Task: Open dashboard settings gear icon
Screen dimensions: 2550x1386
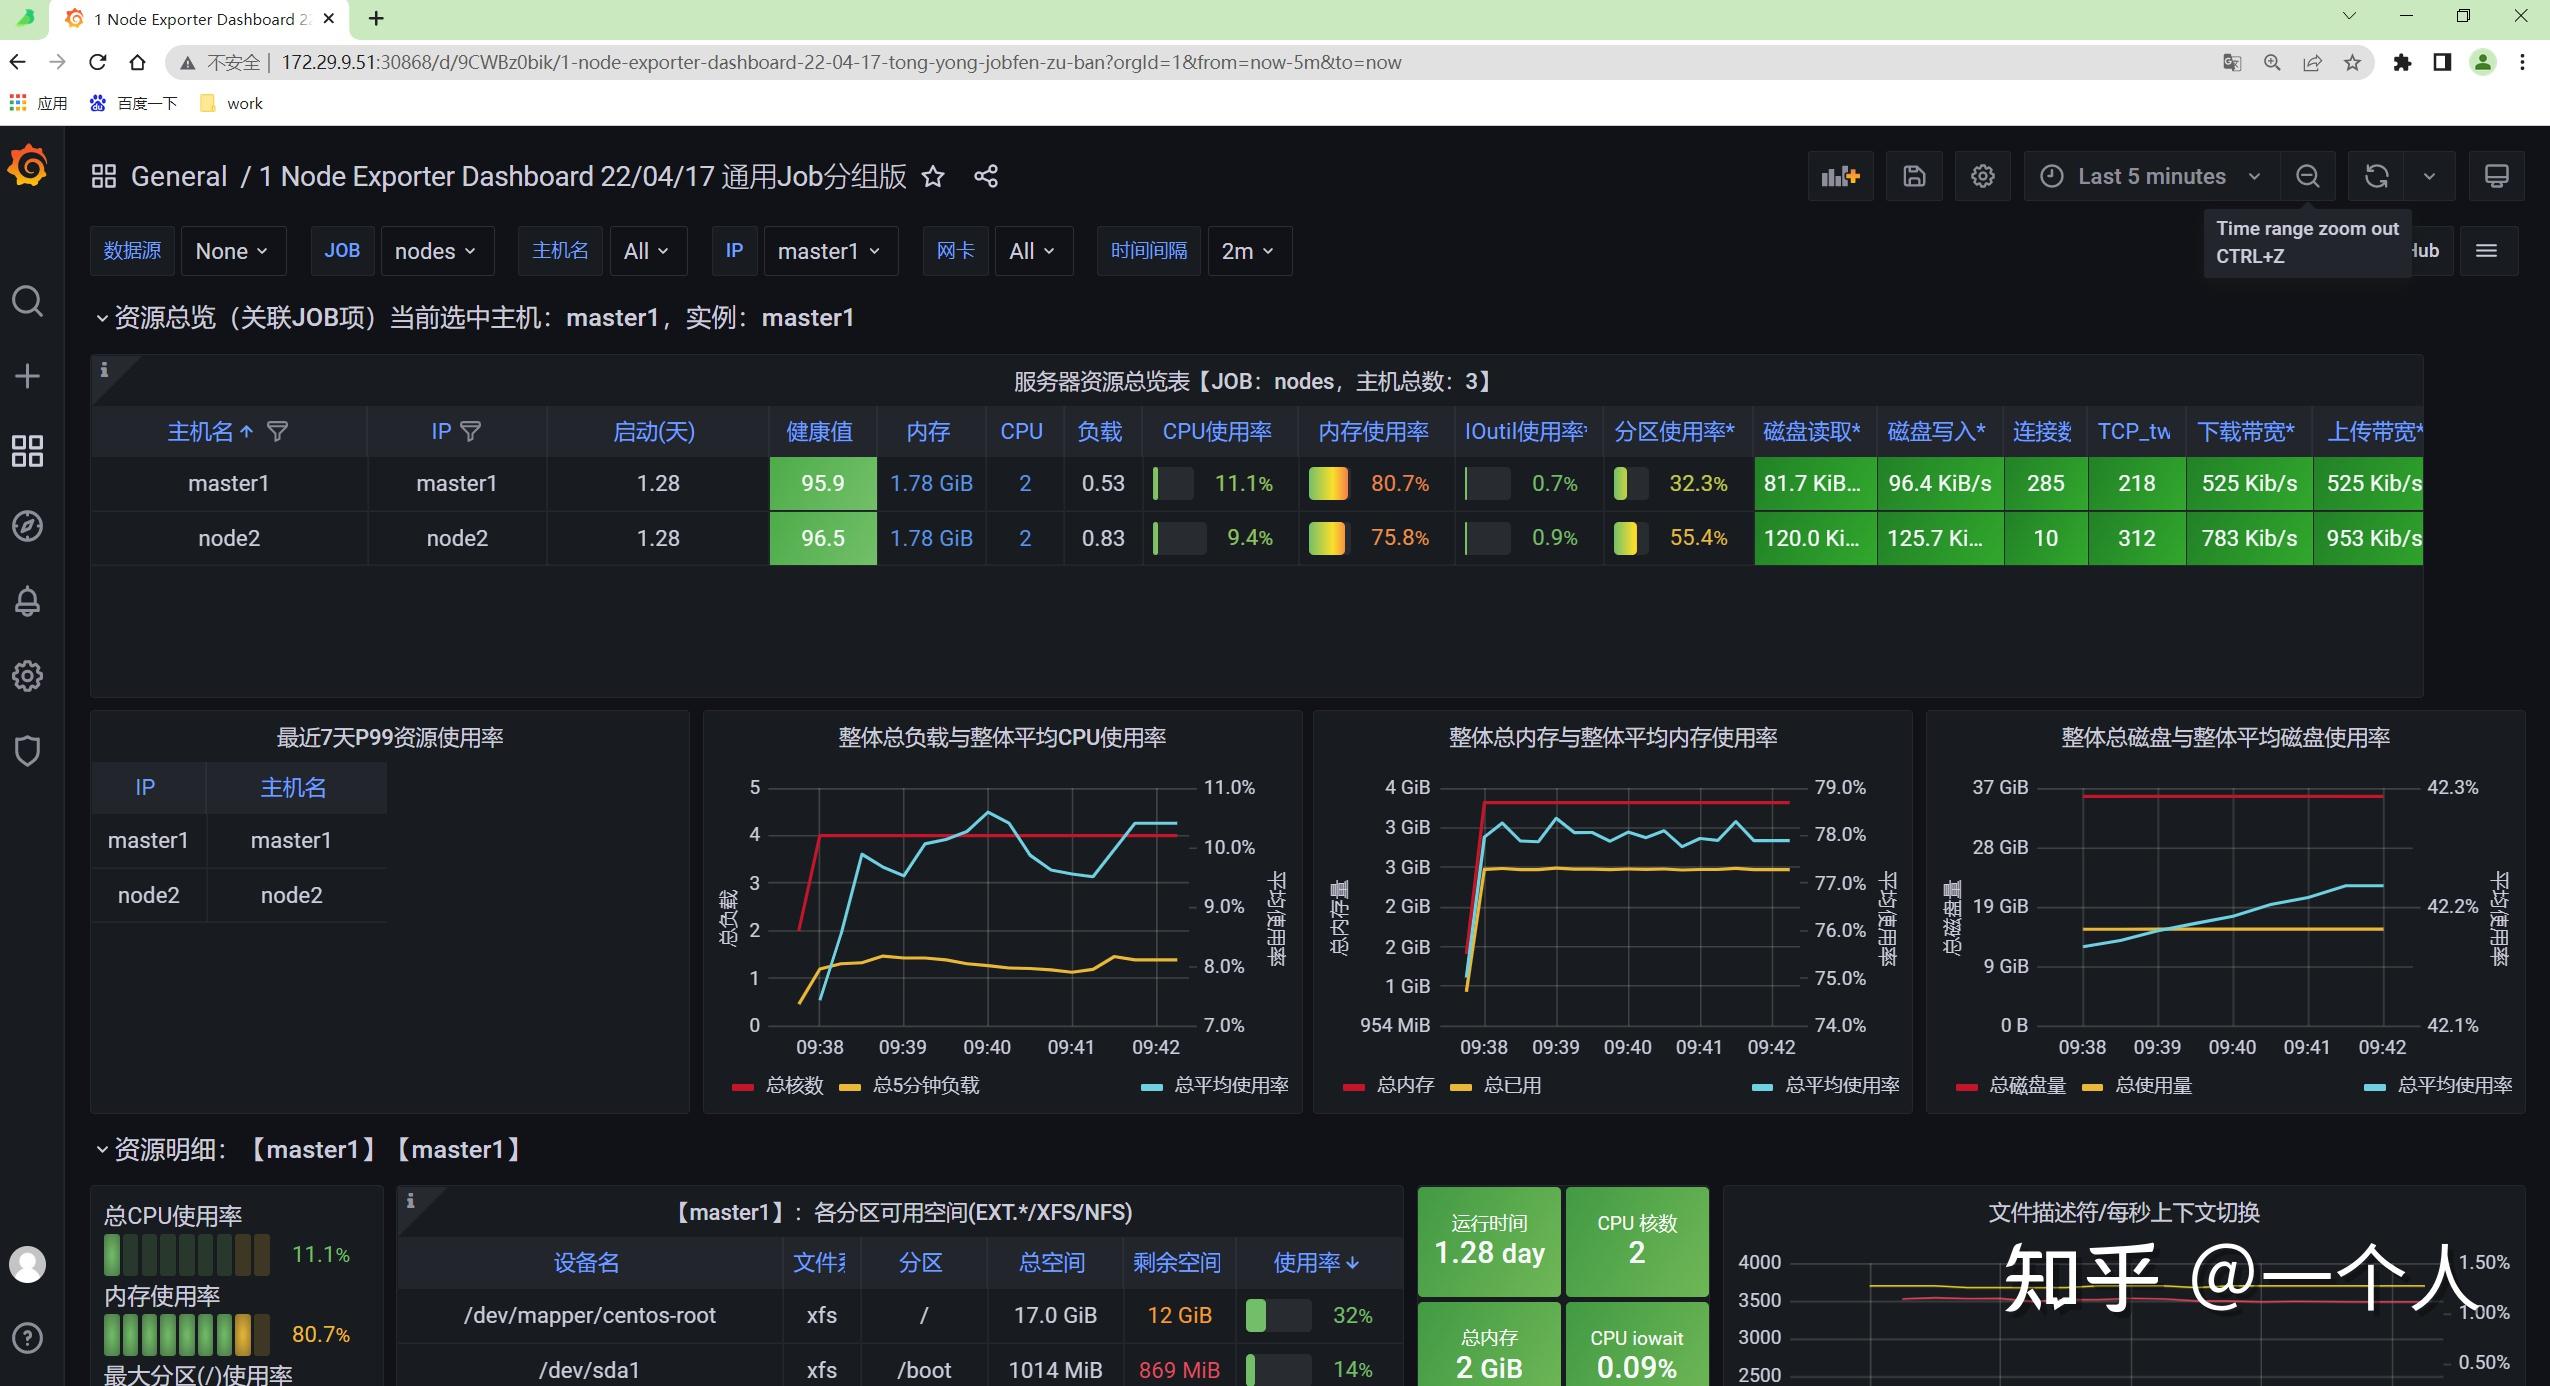Action: pyautogui.click(x=1982, y=176)
